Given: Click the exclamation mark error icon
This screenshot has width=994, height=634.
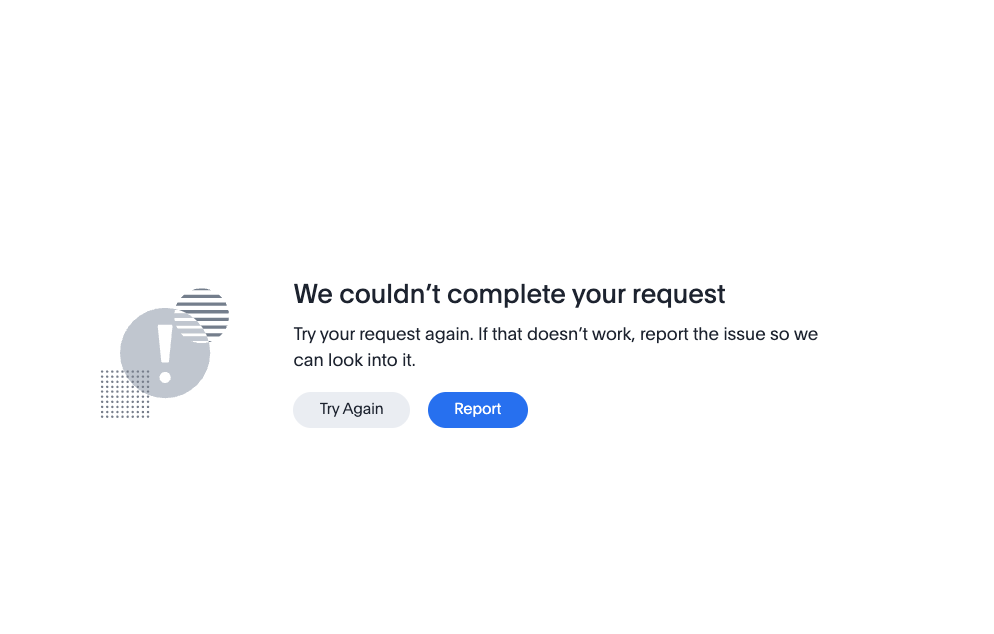Looking at the screenshot, I should point(166,354).
